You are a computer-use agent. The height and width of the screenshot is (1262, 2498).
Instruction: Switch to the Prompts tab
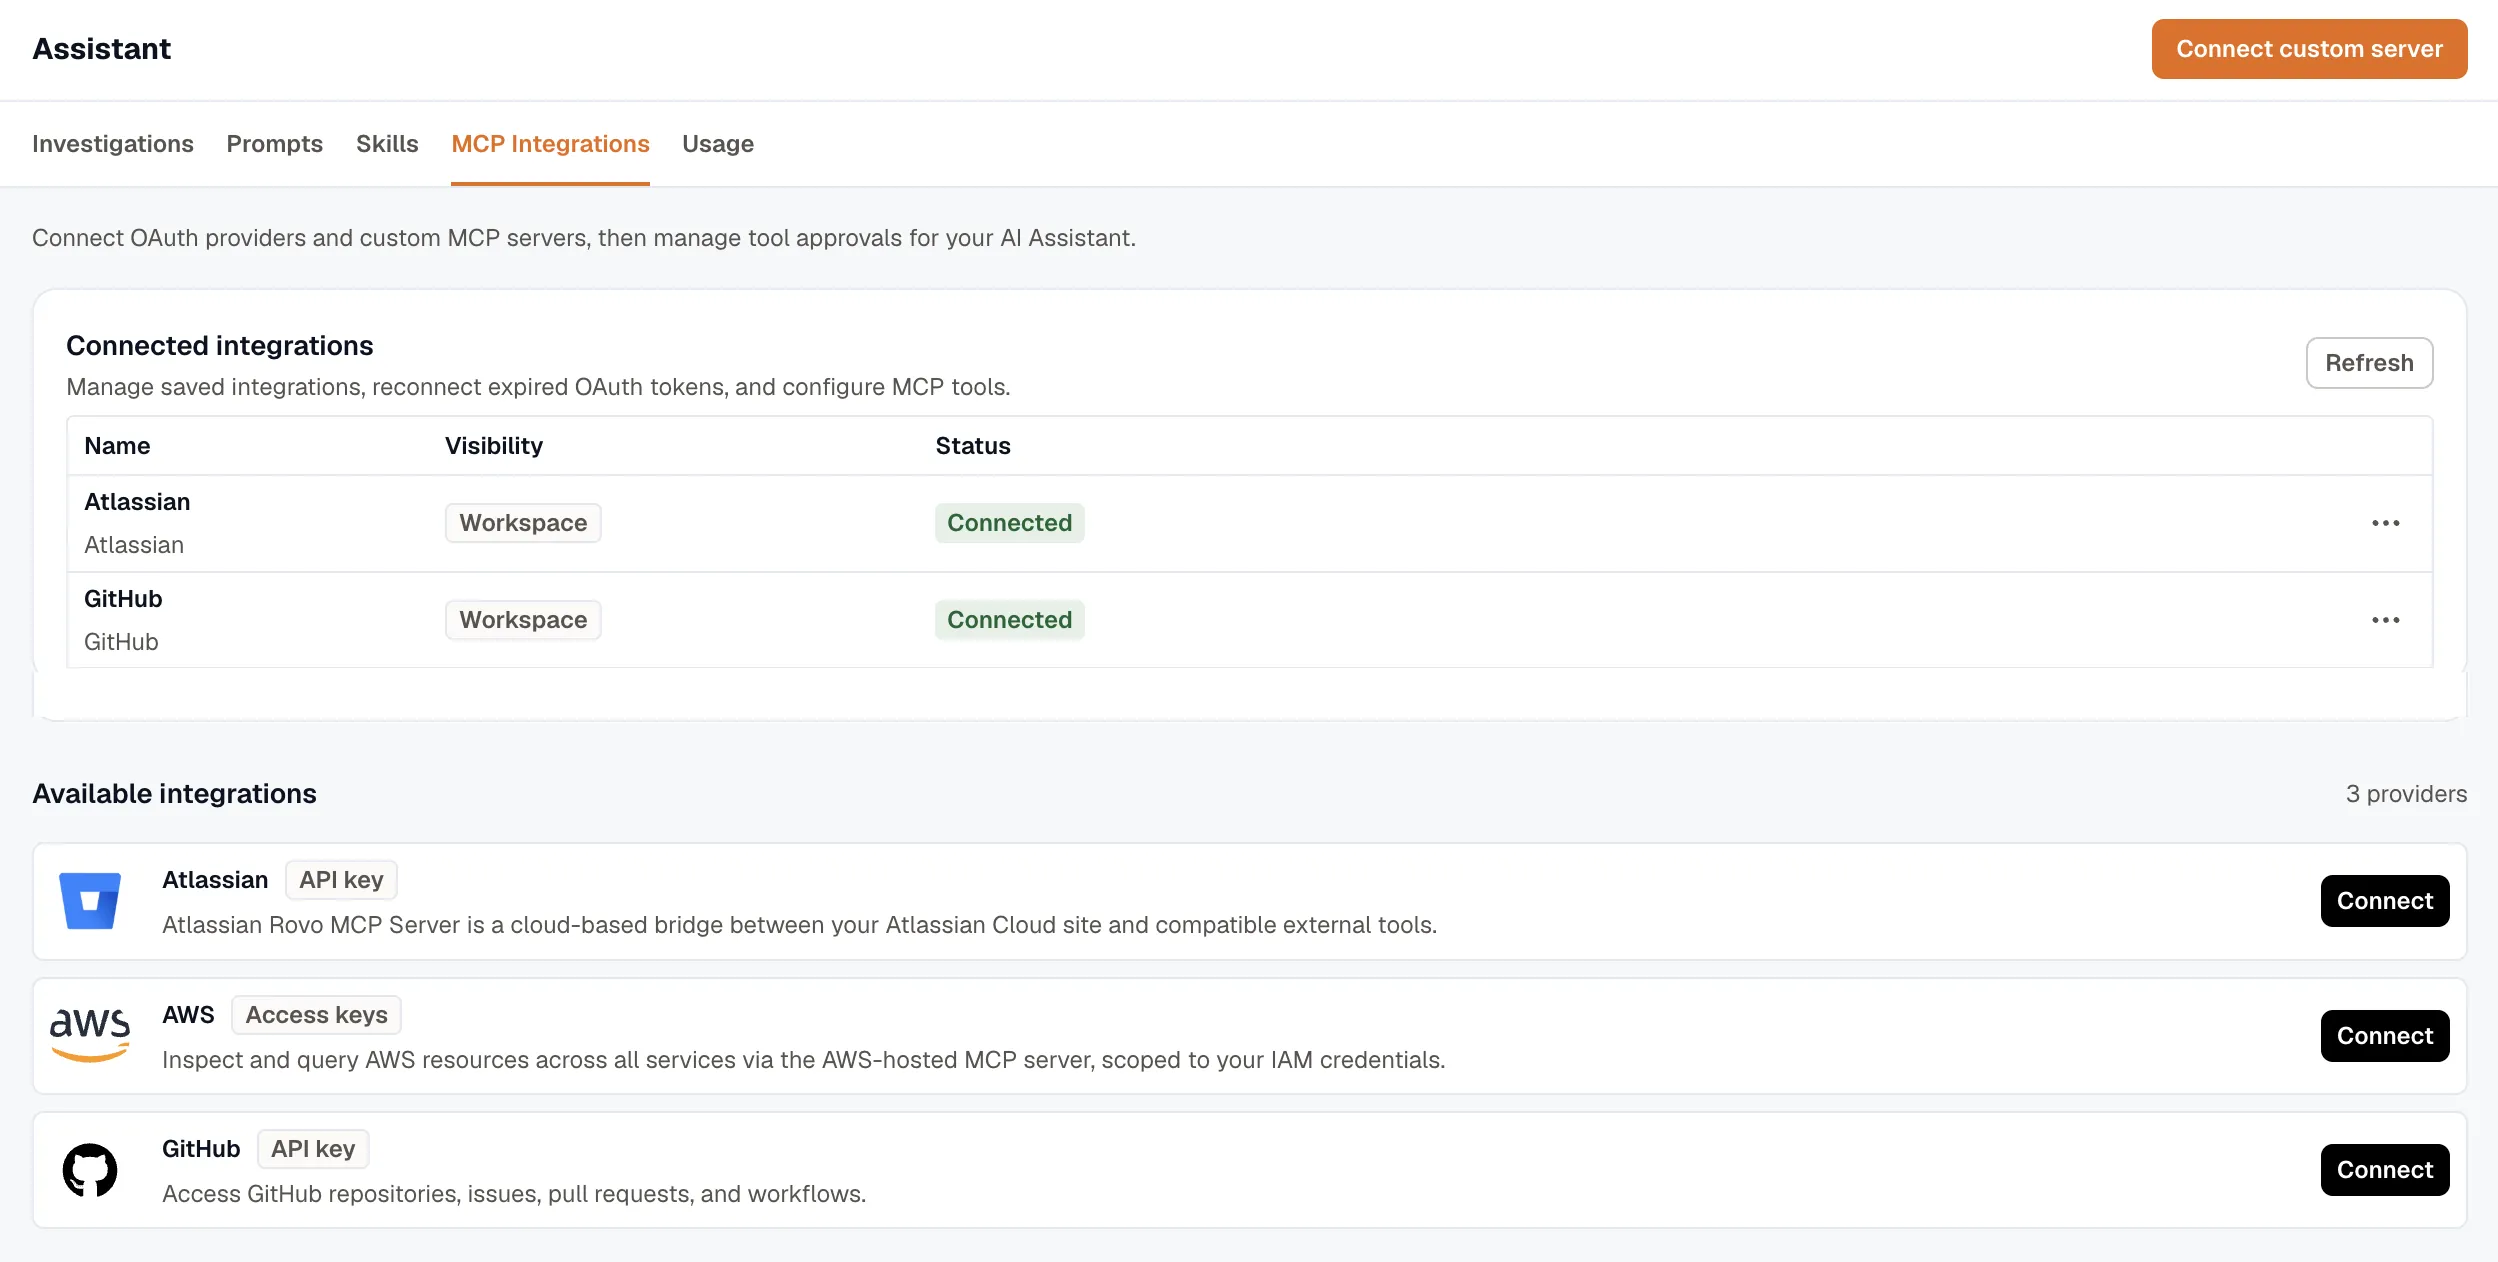(275, 144)
